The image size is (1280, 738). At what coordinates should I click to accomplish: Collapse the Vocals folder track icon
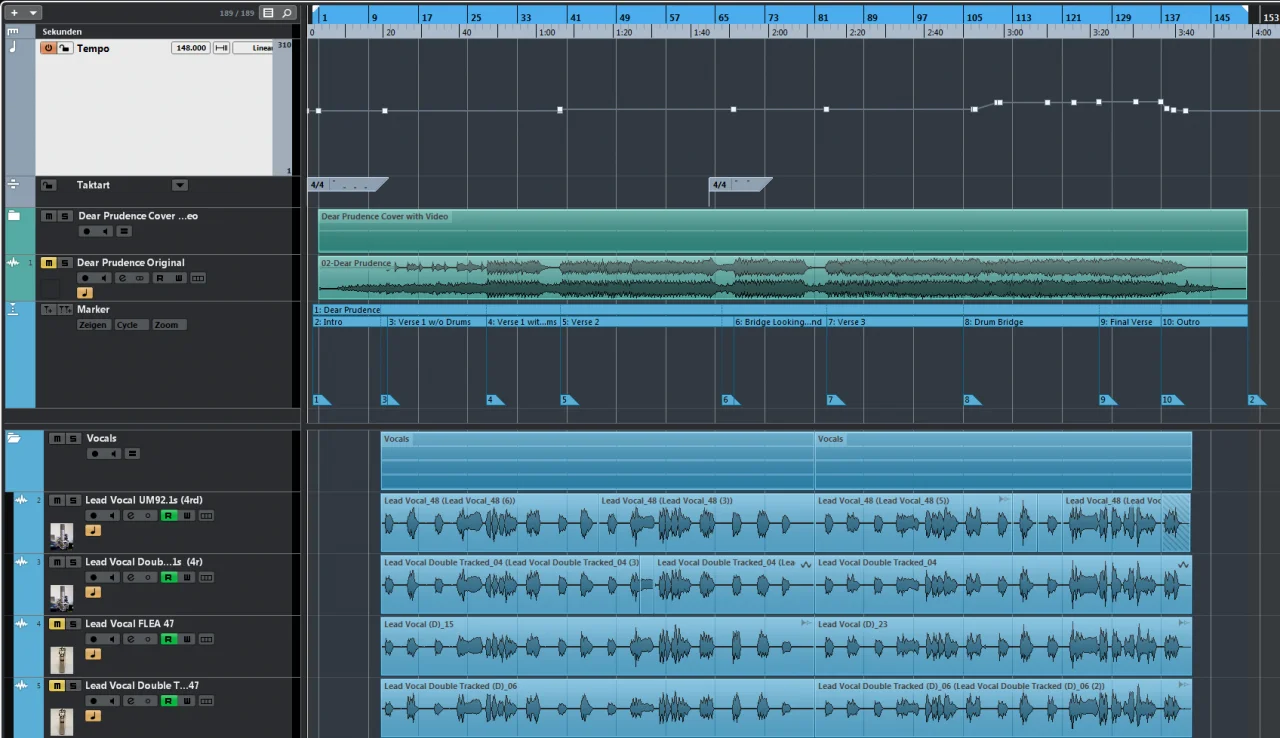pos(14,438)
